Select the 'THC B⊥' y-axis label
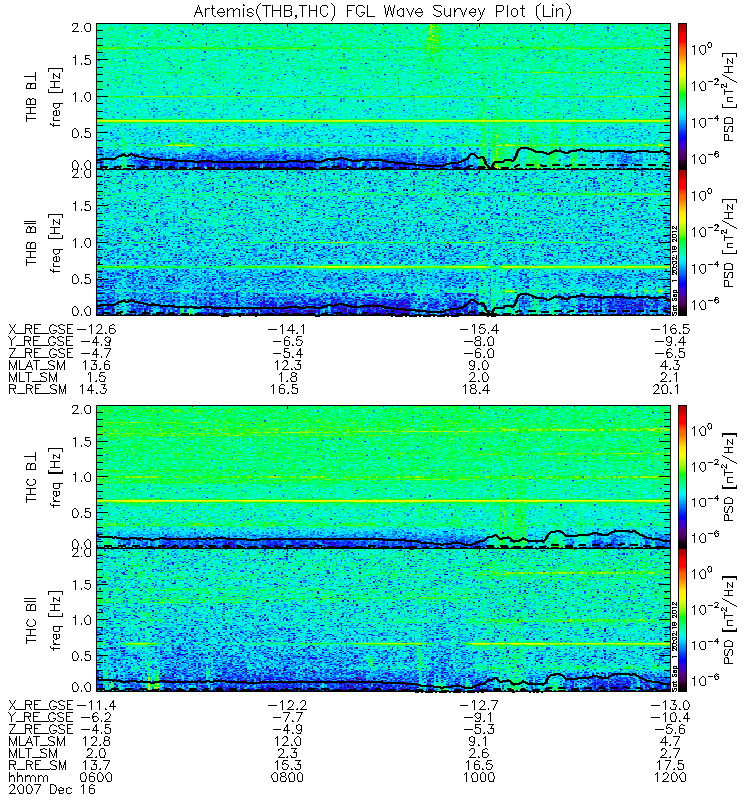 click(32, 480)
